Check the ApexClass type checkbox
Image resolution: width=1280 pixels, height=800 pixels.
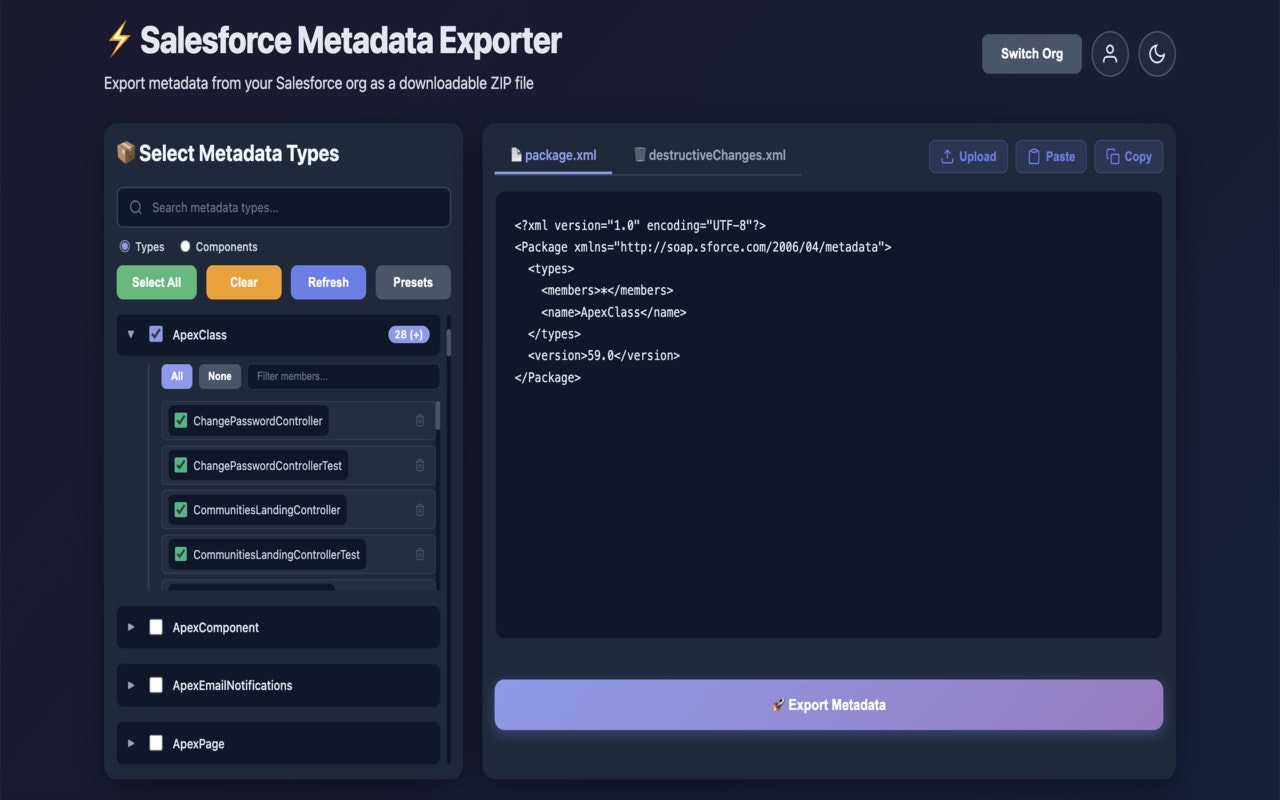point(156,334)
